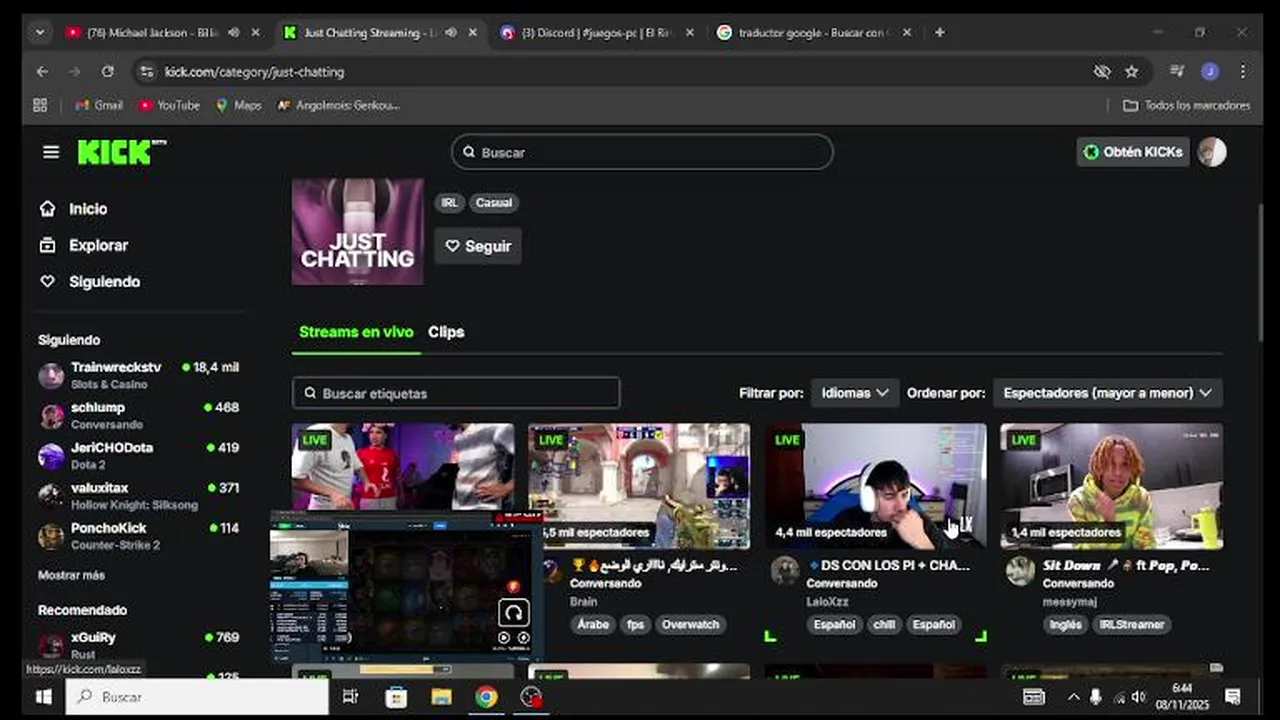Open the Maps bookmark
The height and width of the screenshot is (720, 1280).
pyautogui.click(x=238, y=105)
